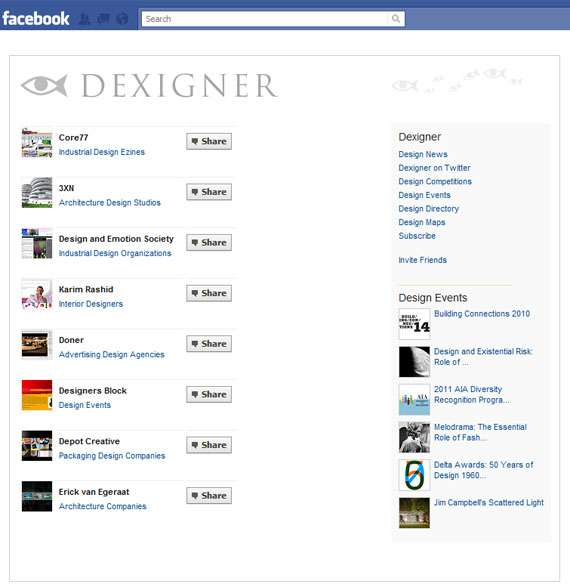Go to the Facebook home logo
The height and width of the screenshot is (587, 570).
point(36,18)
